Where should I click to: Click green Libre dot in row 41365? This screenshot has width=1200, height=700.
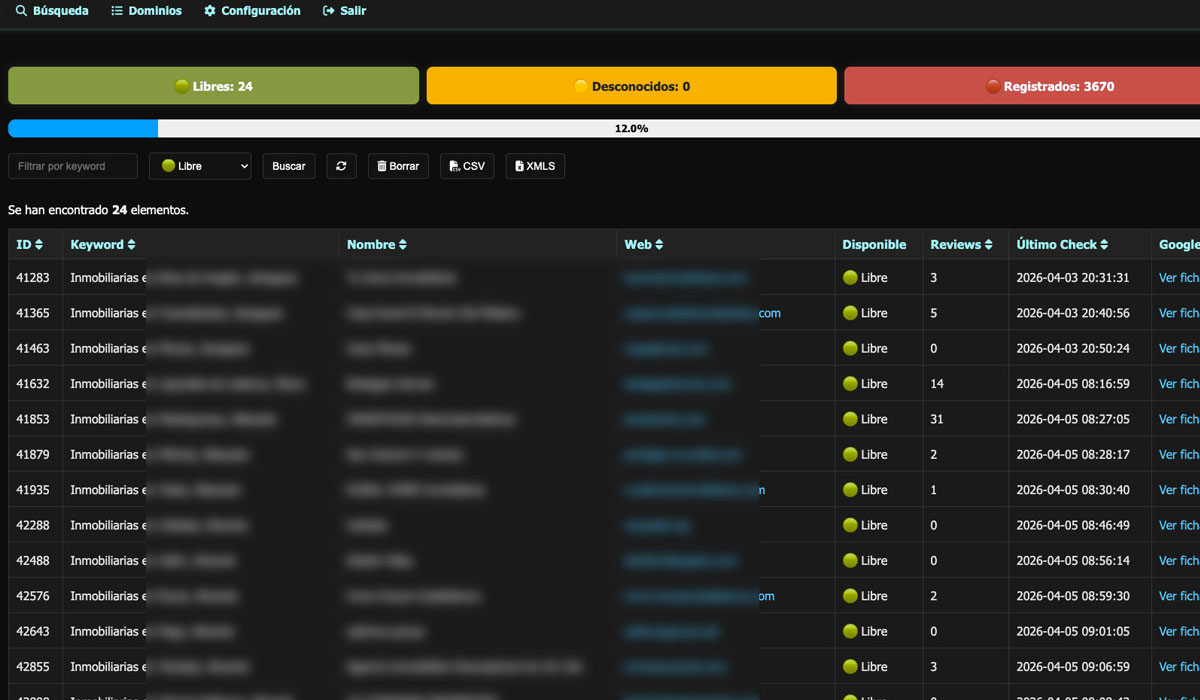pos(850,313)
